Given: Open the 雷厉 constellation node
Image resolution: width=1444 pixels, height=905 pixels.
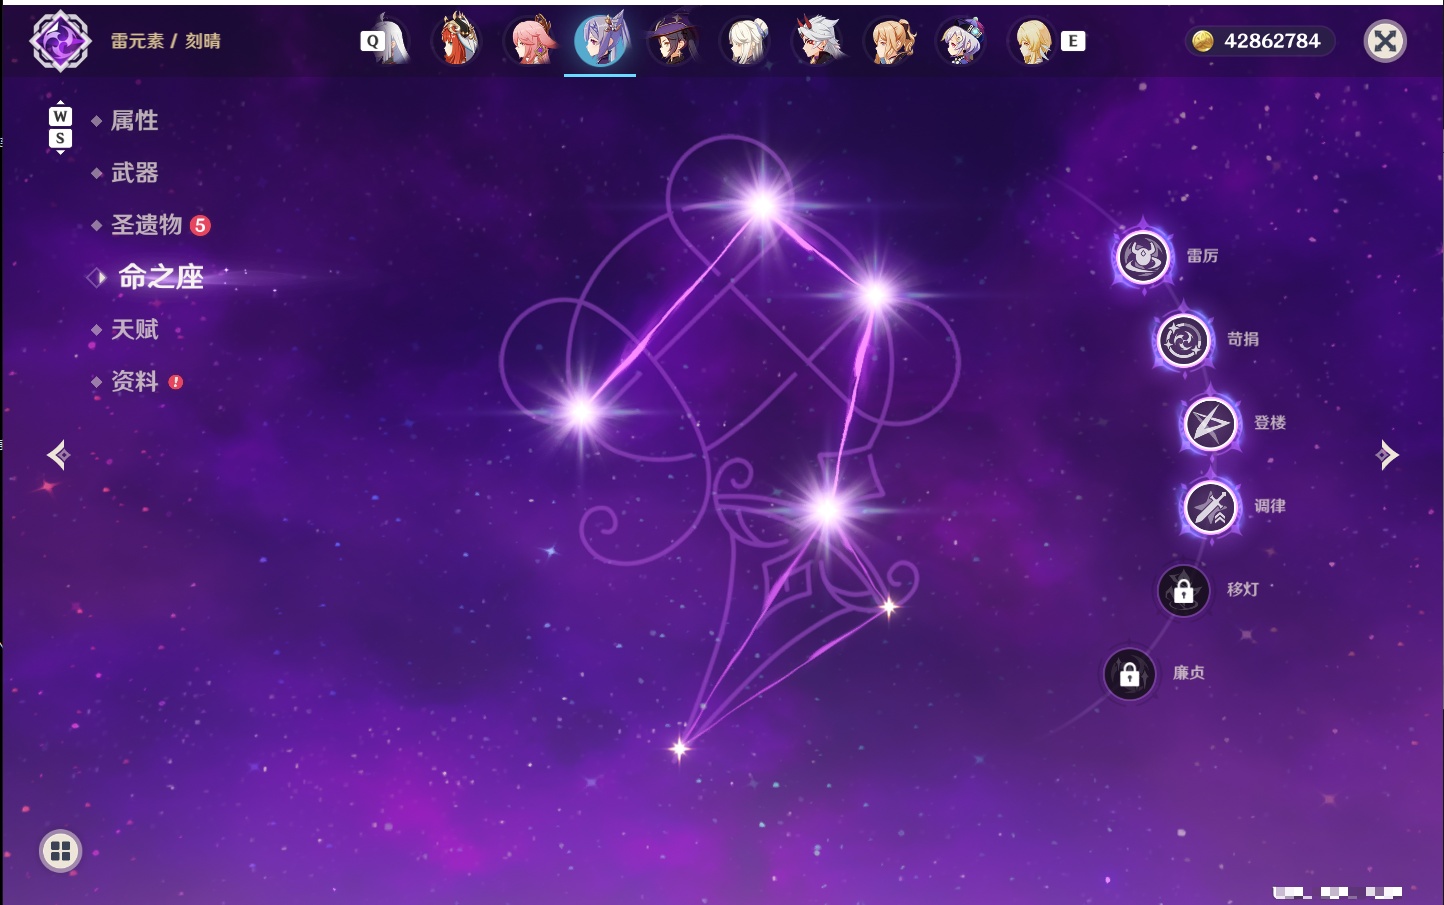Looking at the screenshot, I should [1143, 256].
